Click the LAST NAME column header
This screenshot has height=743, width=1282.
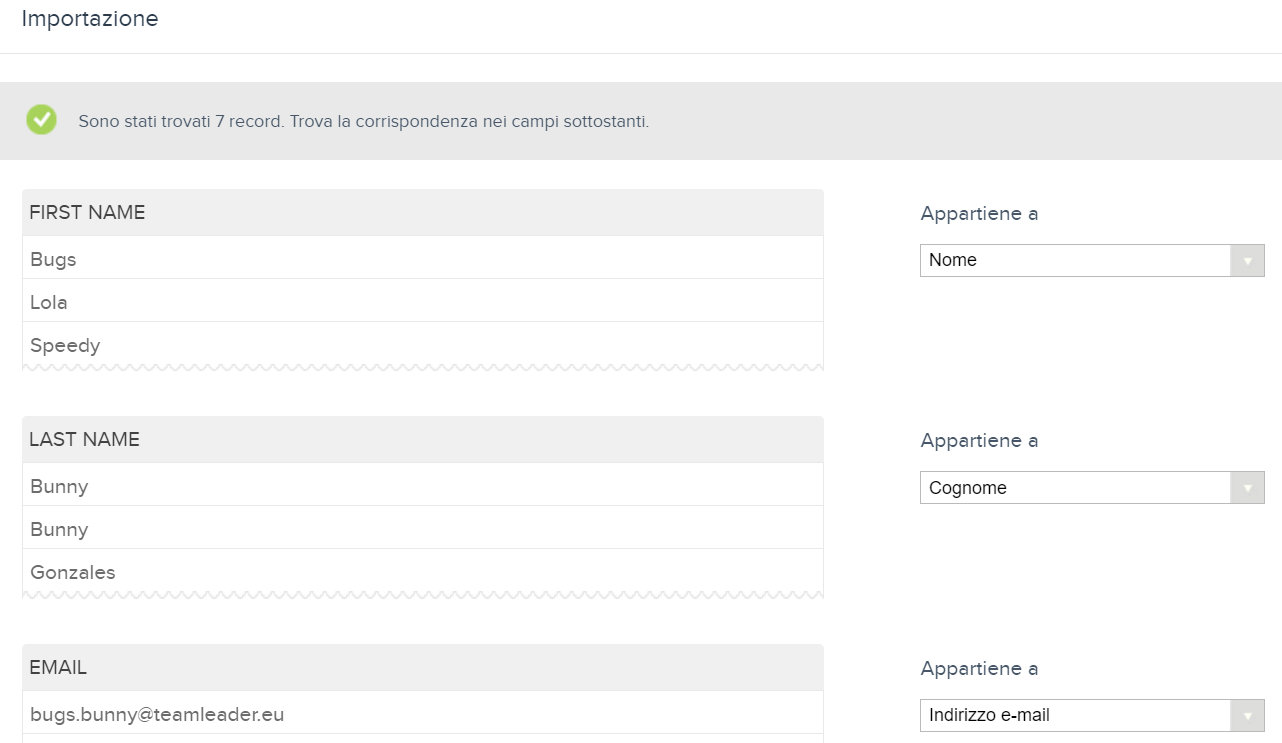point(84,439)
